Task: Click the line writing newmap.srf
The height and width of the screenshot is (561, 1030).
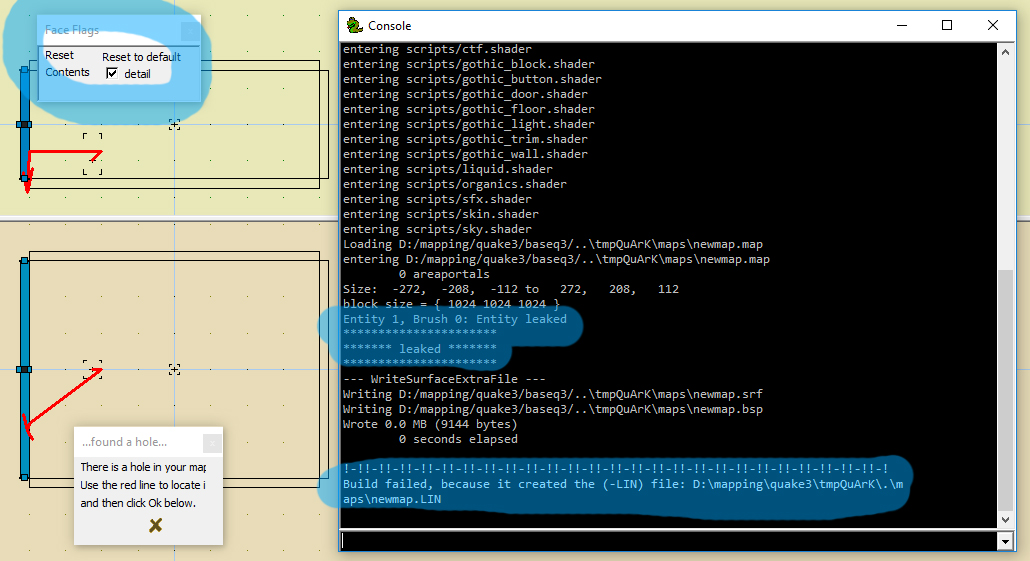Action: click(552, 394)
